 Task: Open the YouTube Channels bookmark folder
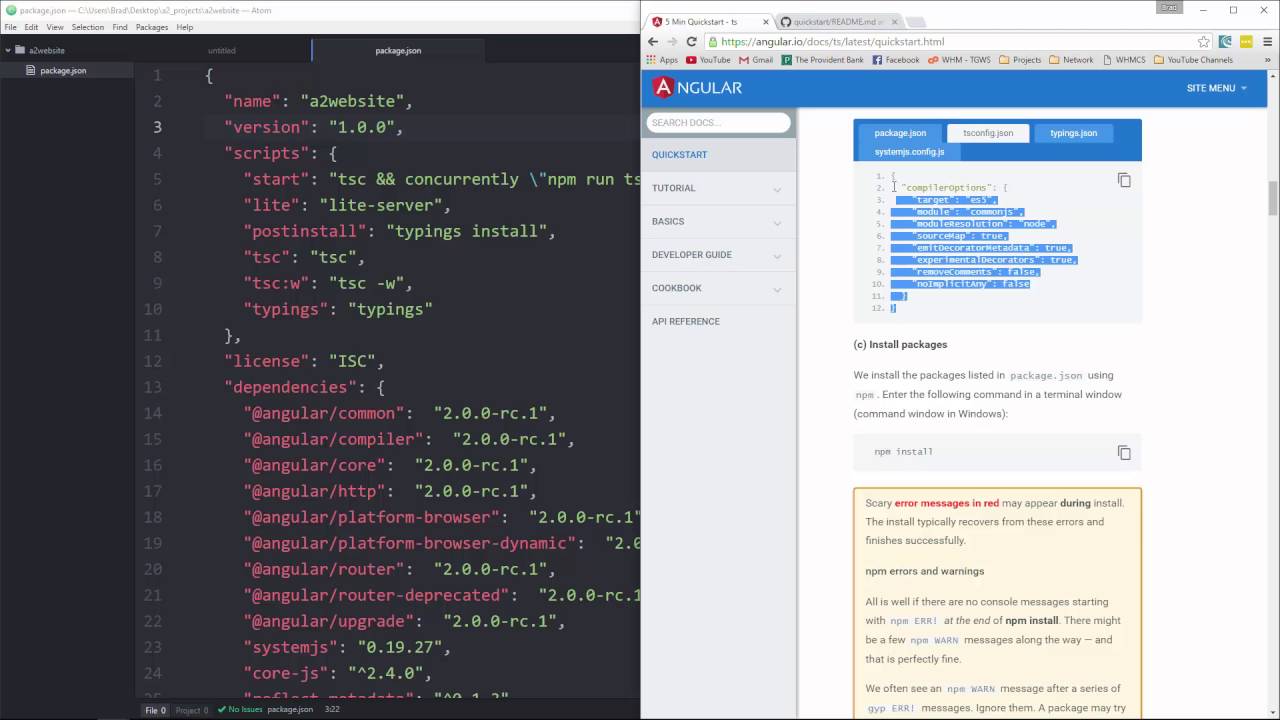(x=1193, y=60)
